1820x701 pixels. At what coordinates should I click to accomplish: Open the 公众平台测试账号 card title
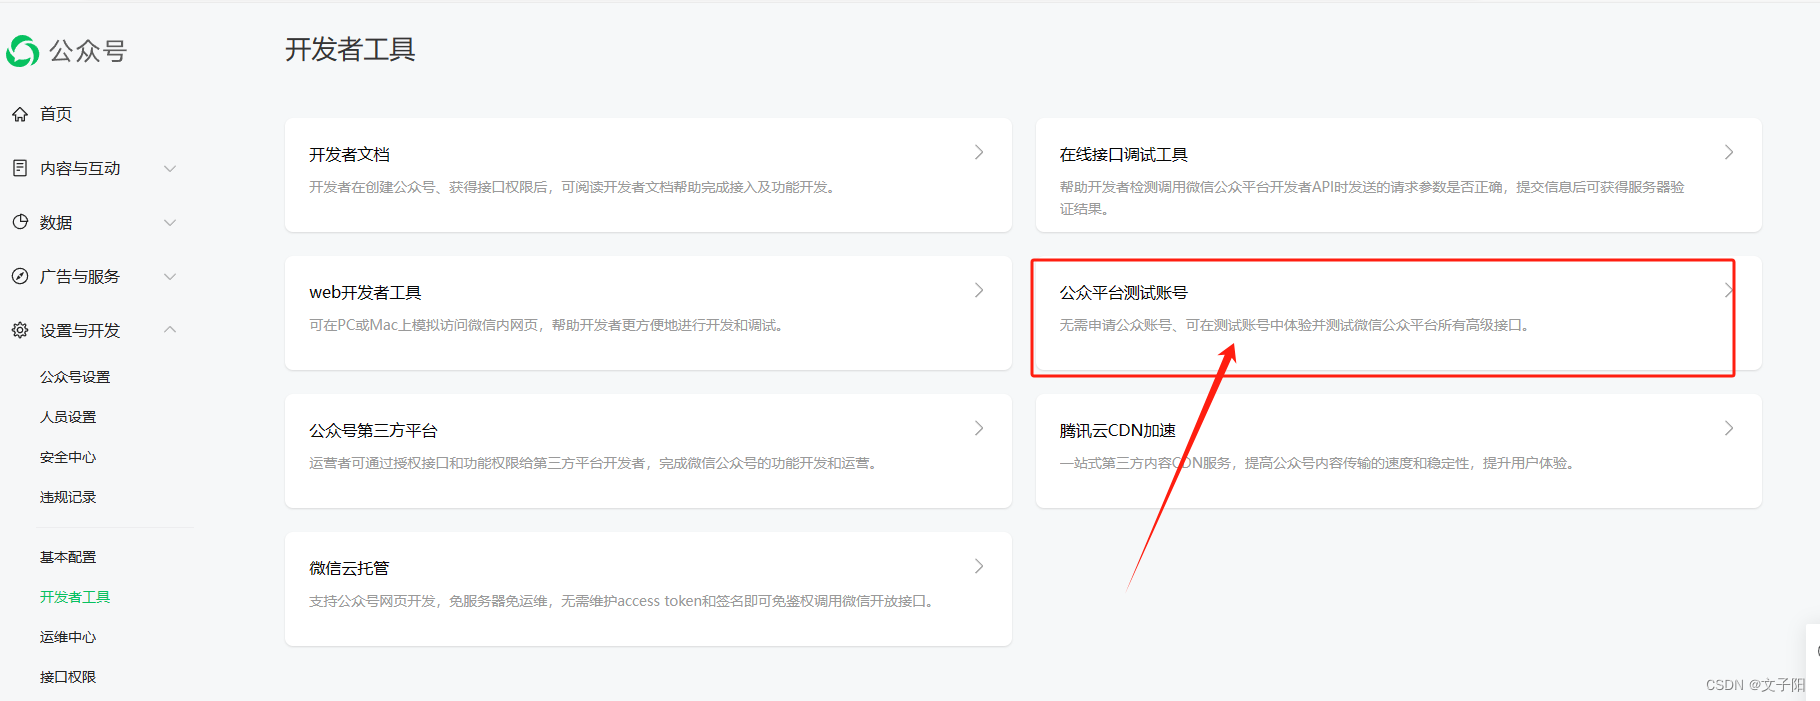[x=1123, y=292]
